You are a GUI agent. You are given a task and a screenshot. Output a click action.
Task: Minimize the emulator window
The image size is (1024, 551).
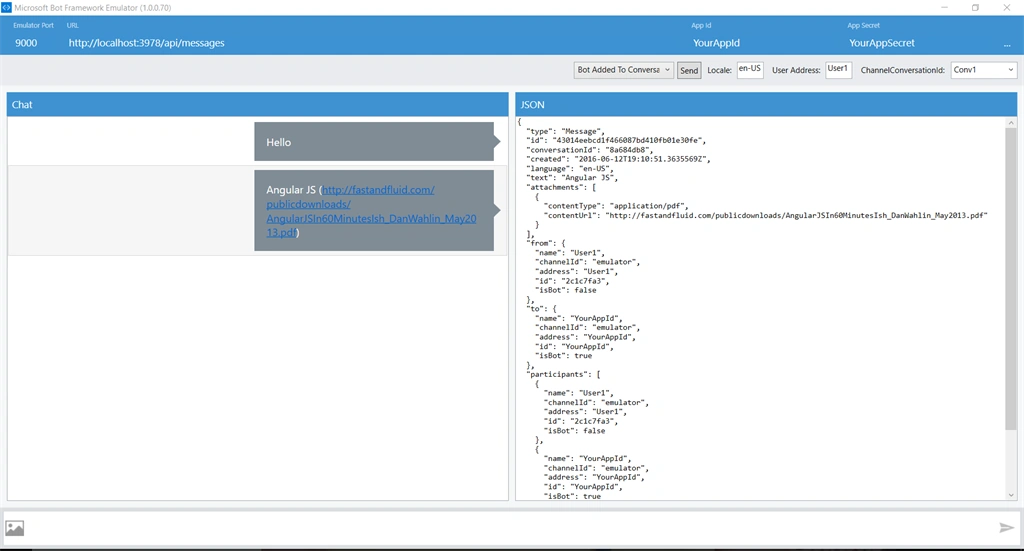(944, 7)
